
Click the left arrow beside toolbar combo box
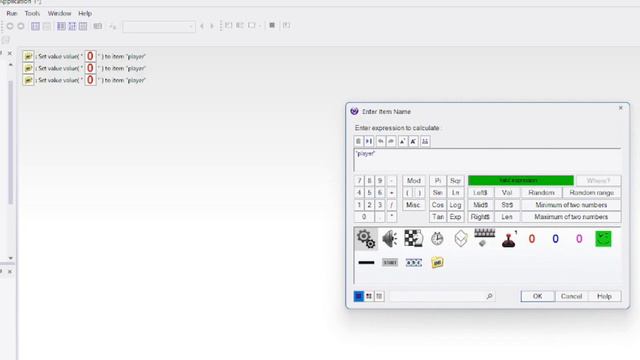point(202,26)
